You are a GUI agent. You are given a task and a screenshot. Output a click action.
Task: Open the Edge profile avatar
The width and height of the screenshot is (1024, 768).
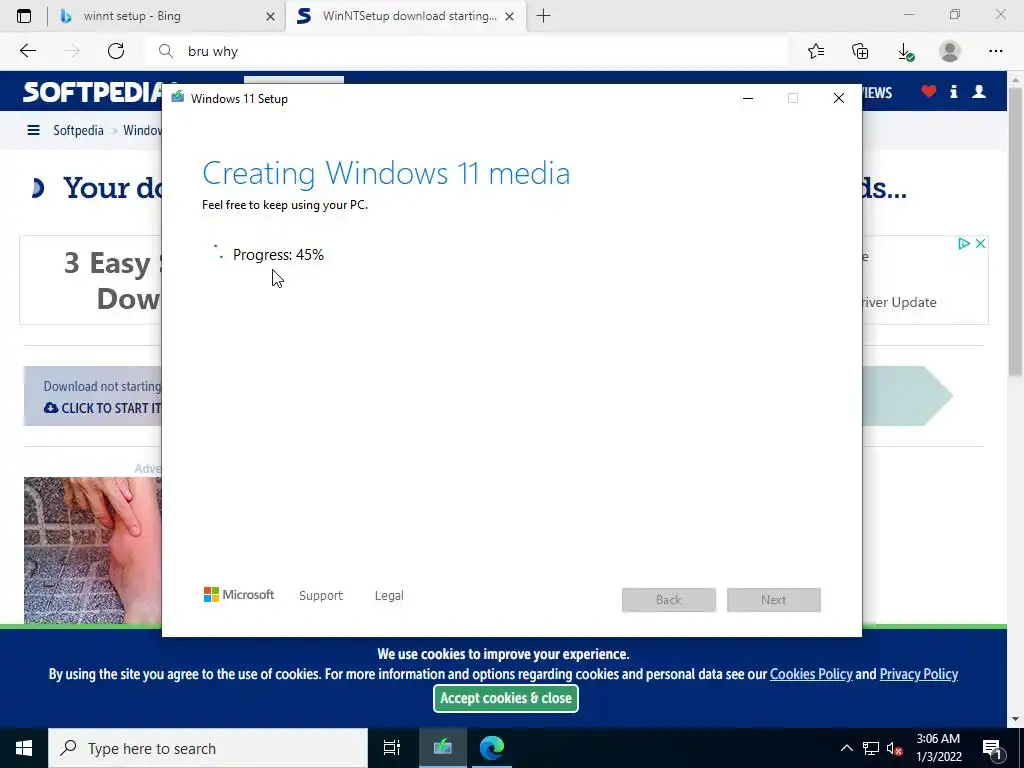coord(950,51)
